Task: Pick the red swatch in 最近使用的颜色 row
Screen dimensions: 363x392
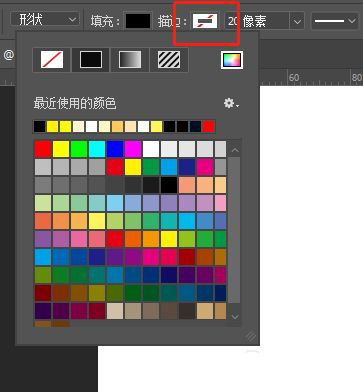Action: 209,127
